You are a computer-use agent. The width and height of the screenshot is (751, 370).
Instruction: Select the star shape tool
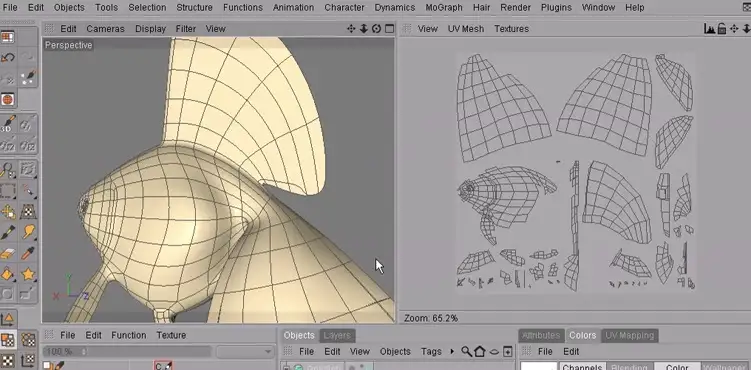pos(28,274)
